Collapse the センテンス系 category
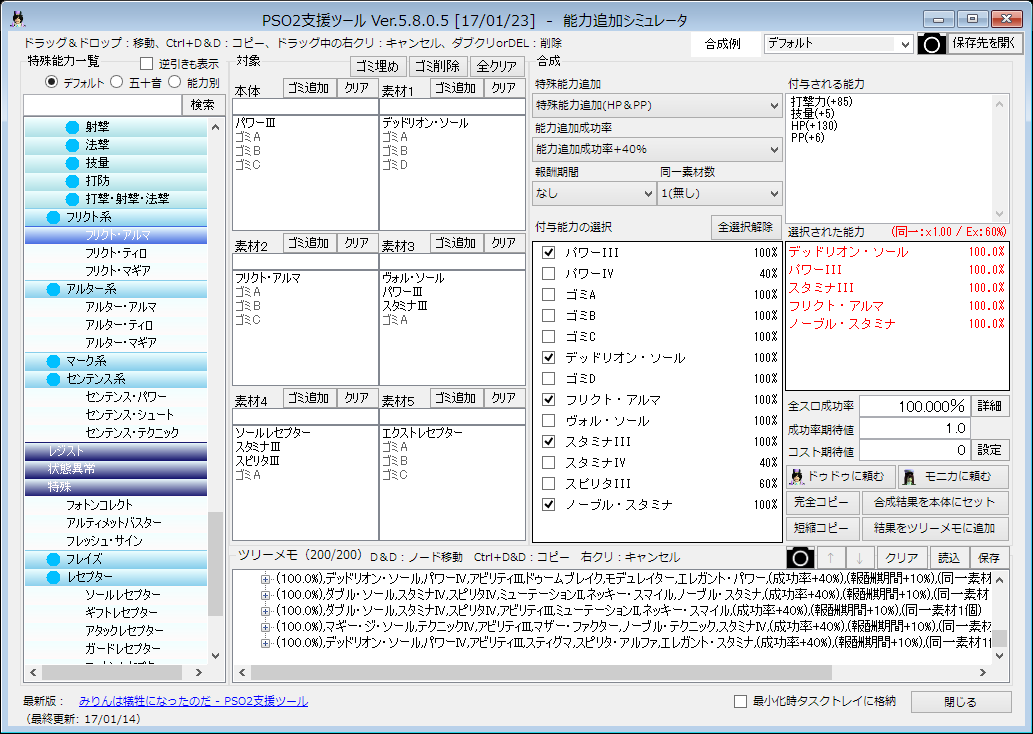1033x734 pixels. pos(53,380)
